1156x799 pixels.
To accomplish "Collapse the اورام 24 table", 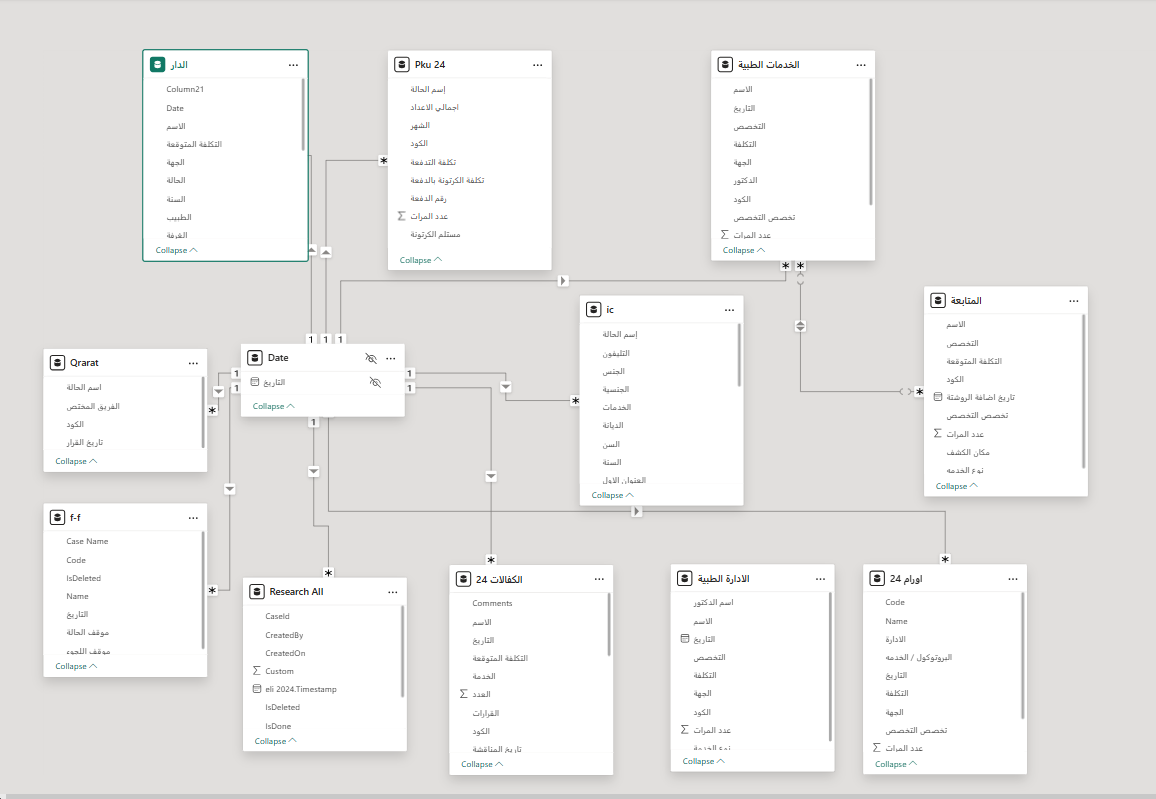I will point(896,764).
